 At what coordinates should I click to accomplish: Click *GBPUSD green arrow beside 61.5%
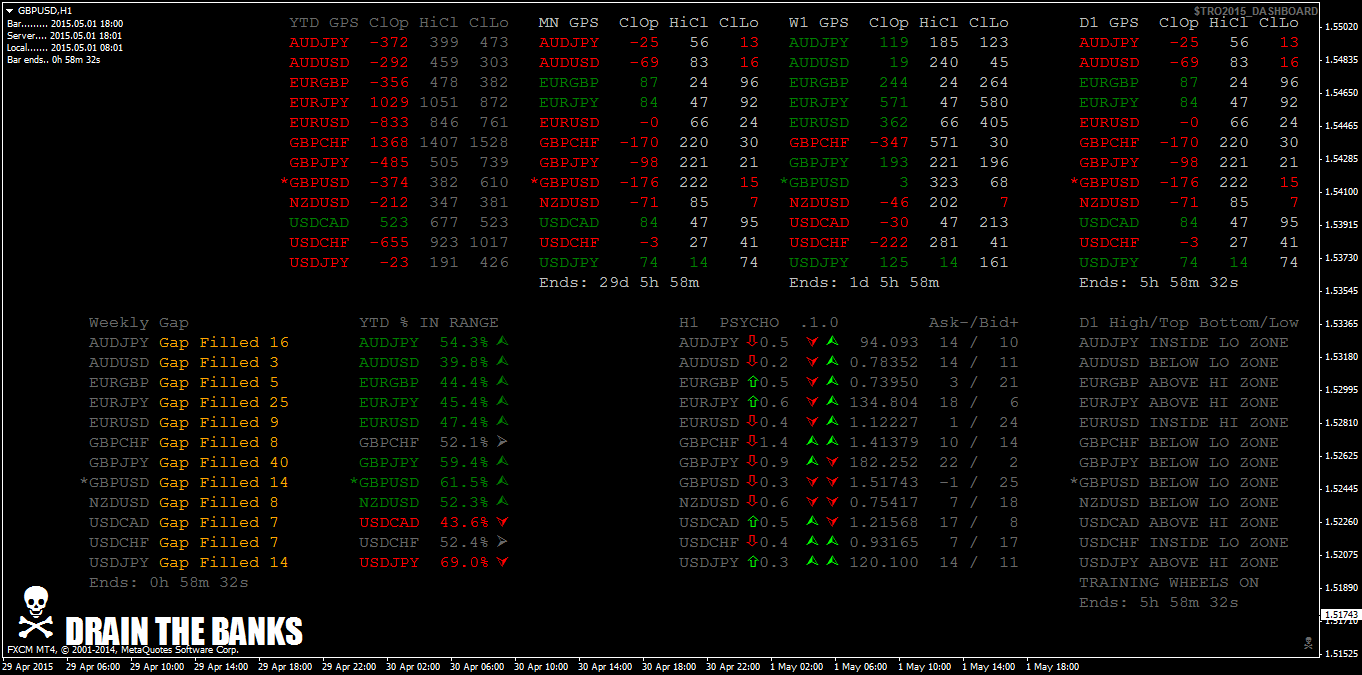point(502,482)
